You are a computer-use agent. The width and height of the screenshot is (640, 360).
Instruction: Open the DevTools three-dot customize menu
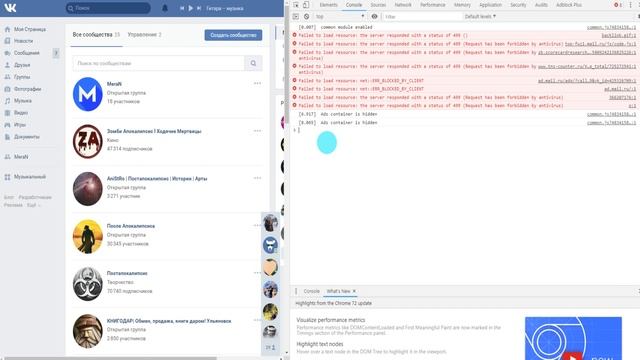(631, 5)
